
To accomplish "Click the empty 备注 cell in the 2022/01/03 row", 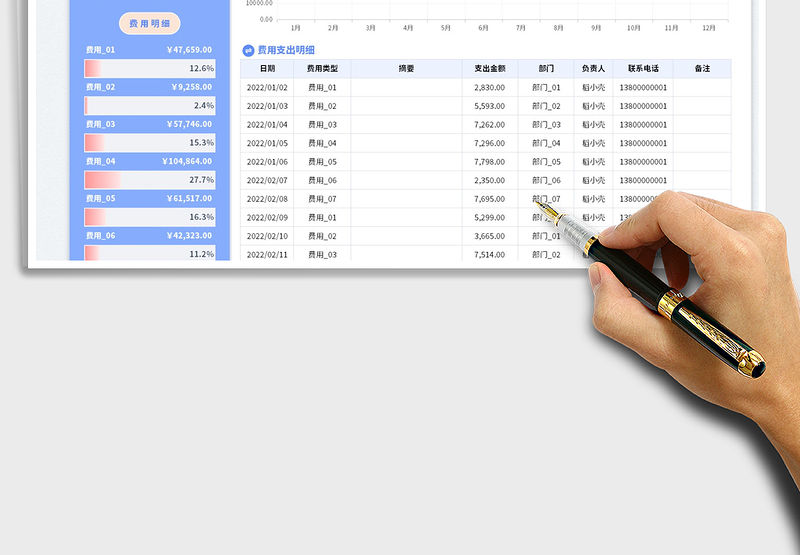I will 701,106.
